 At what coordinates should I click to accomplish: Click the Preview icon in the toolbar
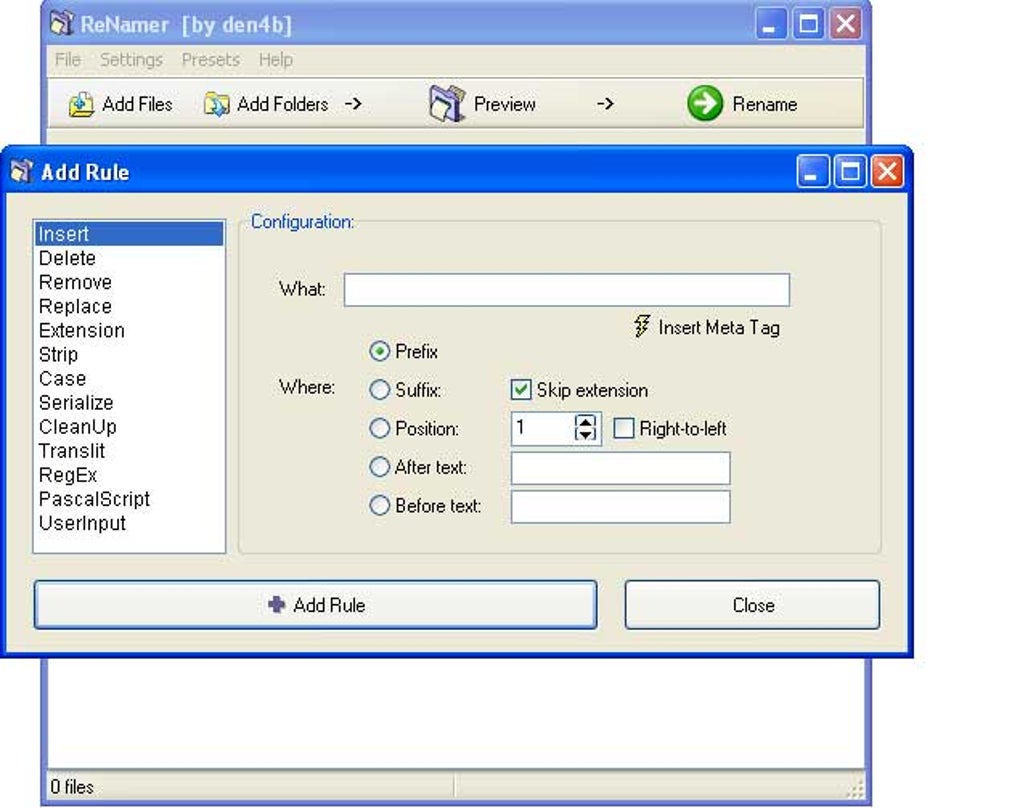[447, 103]
